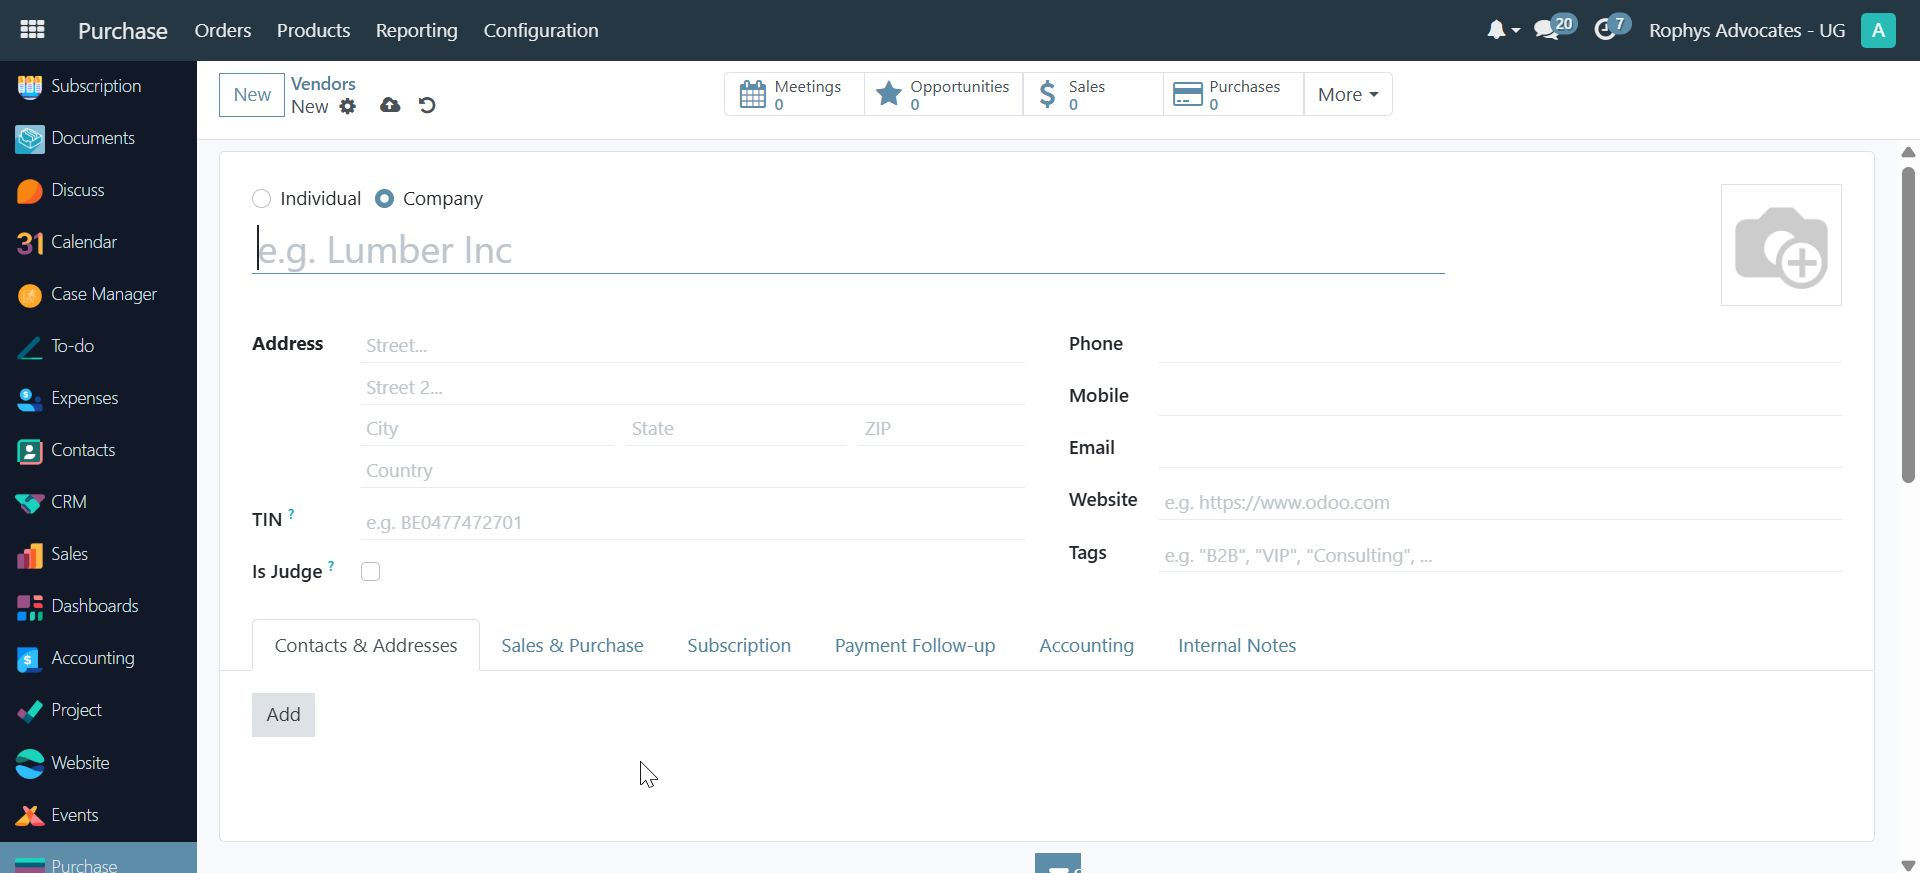
Task: Open Discuss app in sidebar
Action: [x=98, y=190]
